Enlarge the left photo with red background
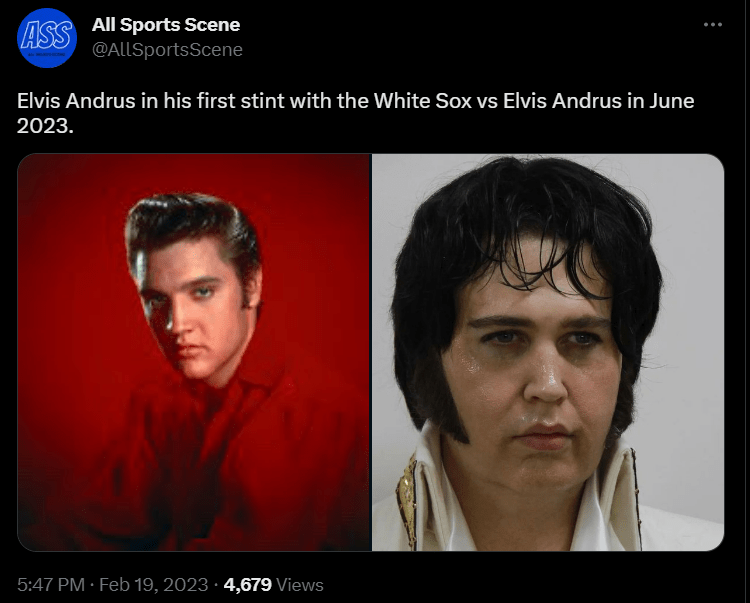750x603 pixels. (195, 352)
